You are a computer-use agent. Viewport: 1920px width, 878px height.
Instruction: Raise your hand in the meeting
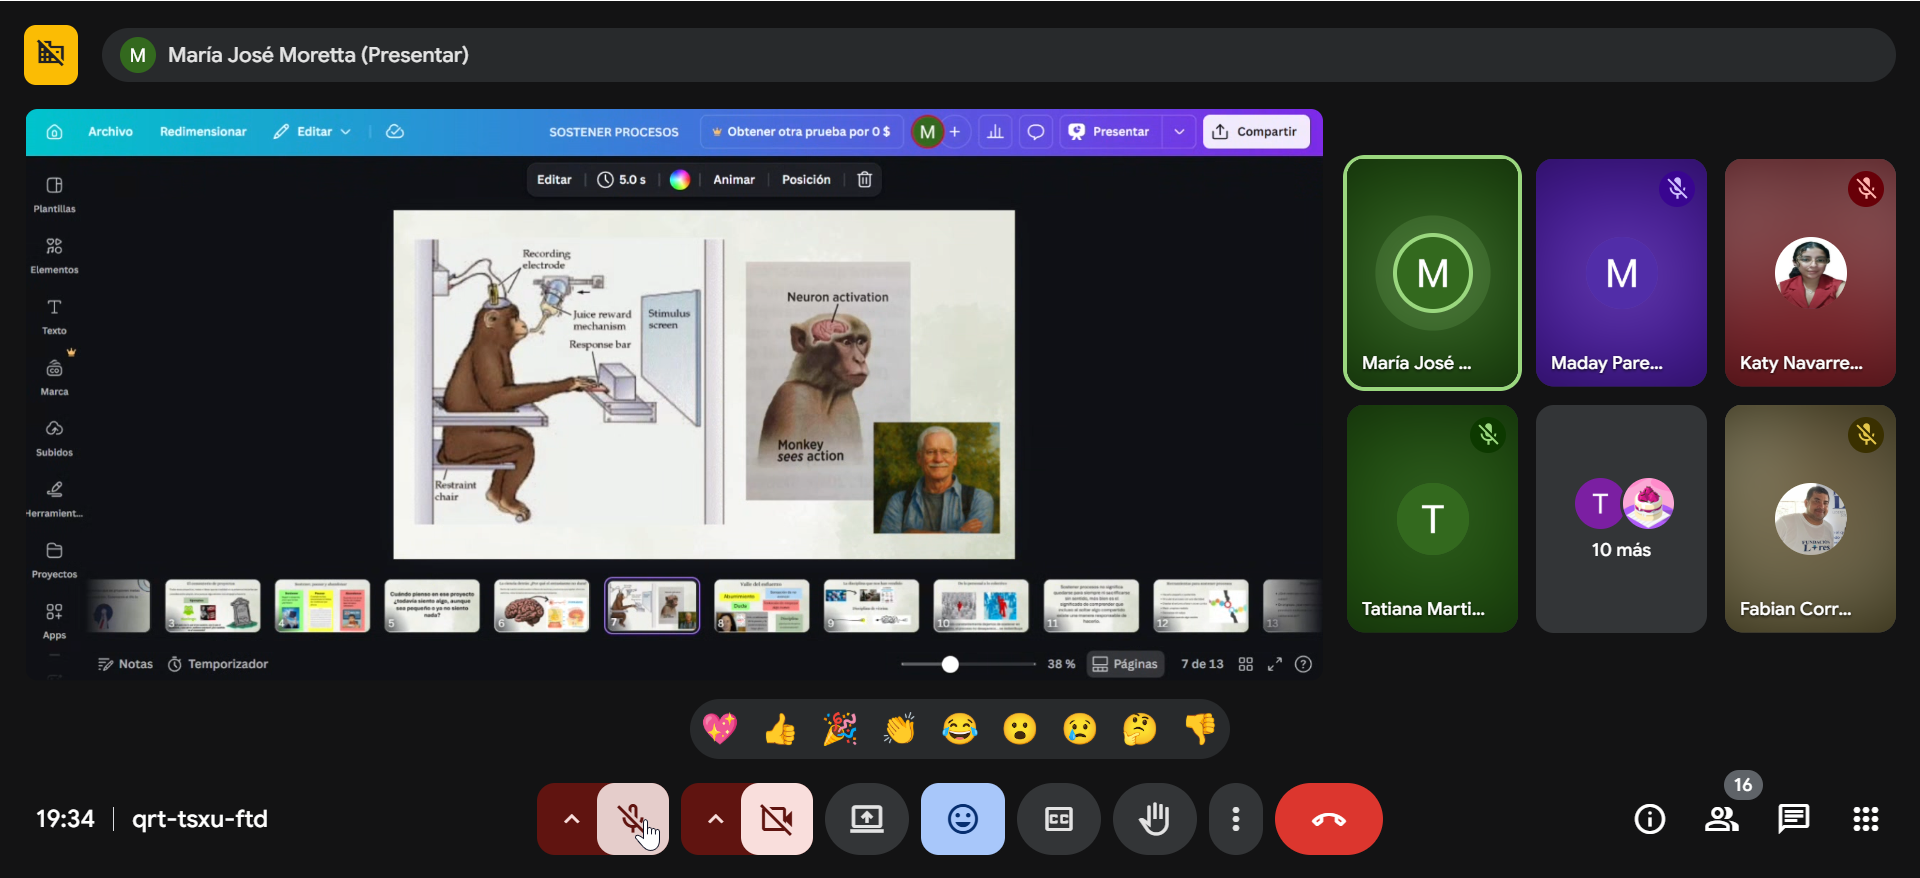1154,819
